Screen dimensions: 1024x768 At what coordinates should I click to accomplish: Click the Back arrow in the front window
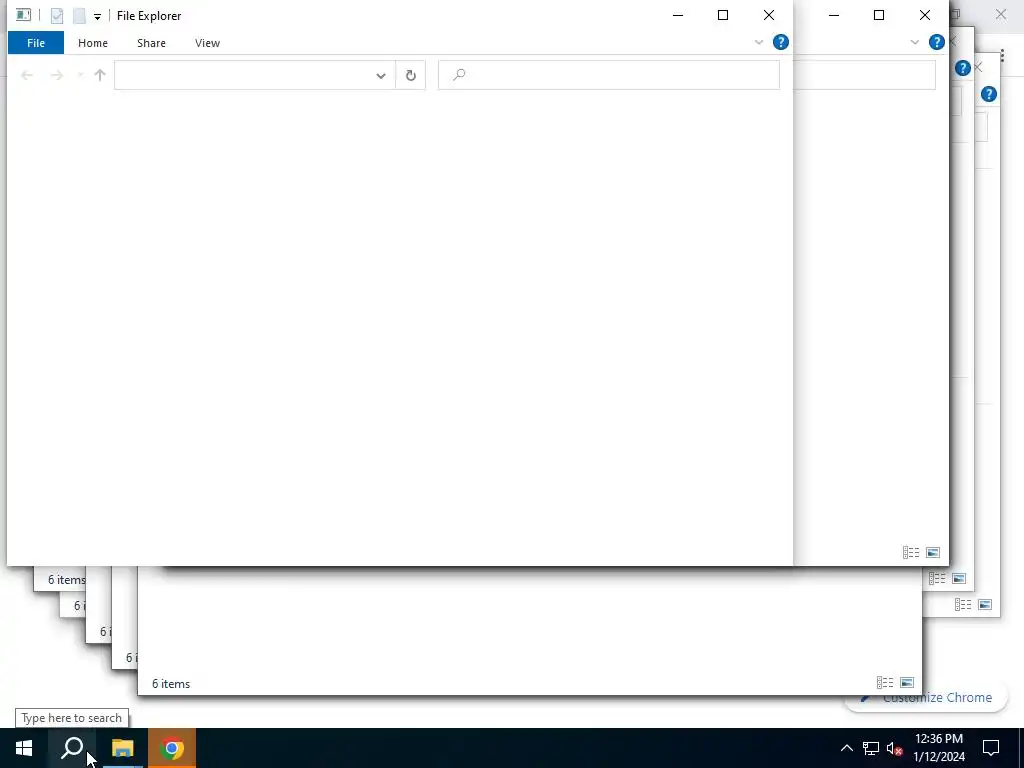point(27,75)
